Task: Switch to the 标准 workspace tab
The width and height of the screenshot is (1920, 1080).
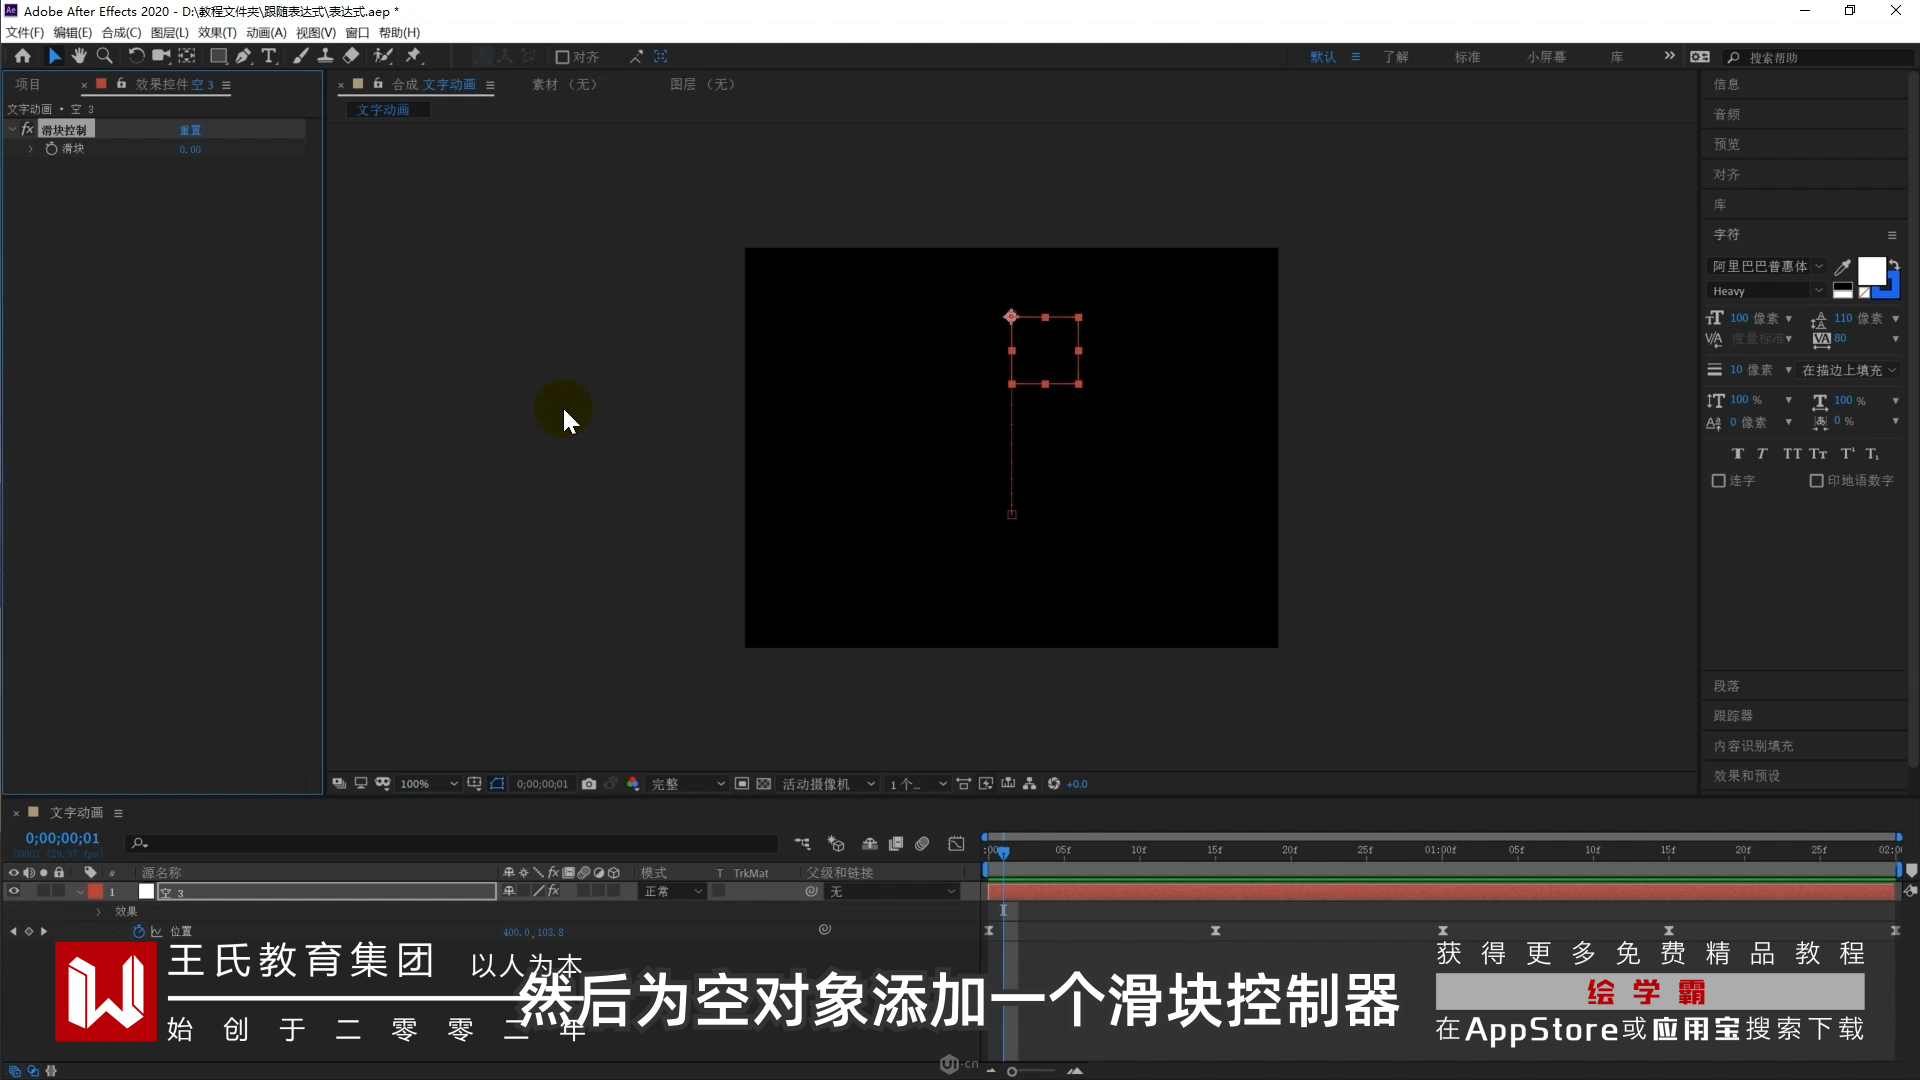Action: [x=1467, y=57]
